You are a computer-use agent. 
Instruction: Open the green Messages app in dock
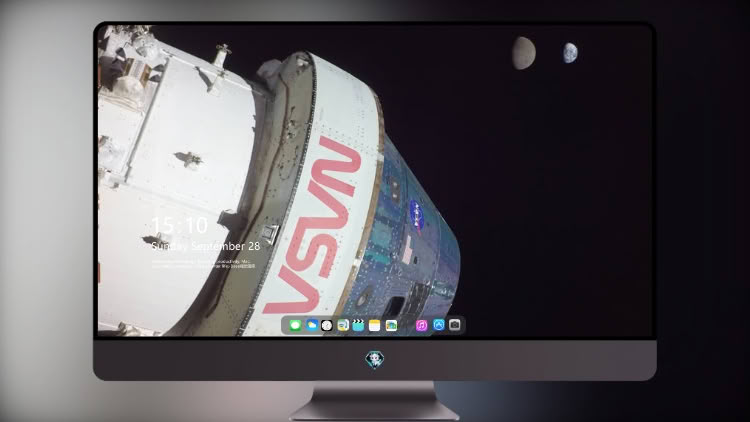tap(295, 325)
